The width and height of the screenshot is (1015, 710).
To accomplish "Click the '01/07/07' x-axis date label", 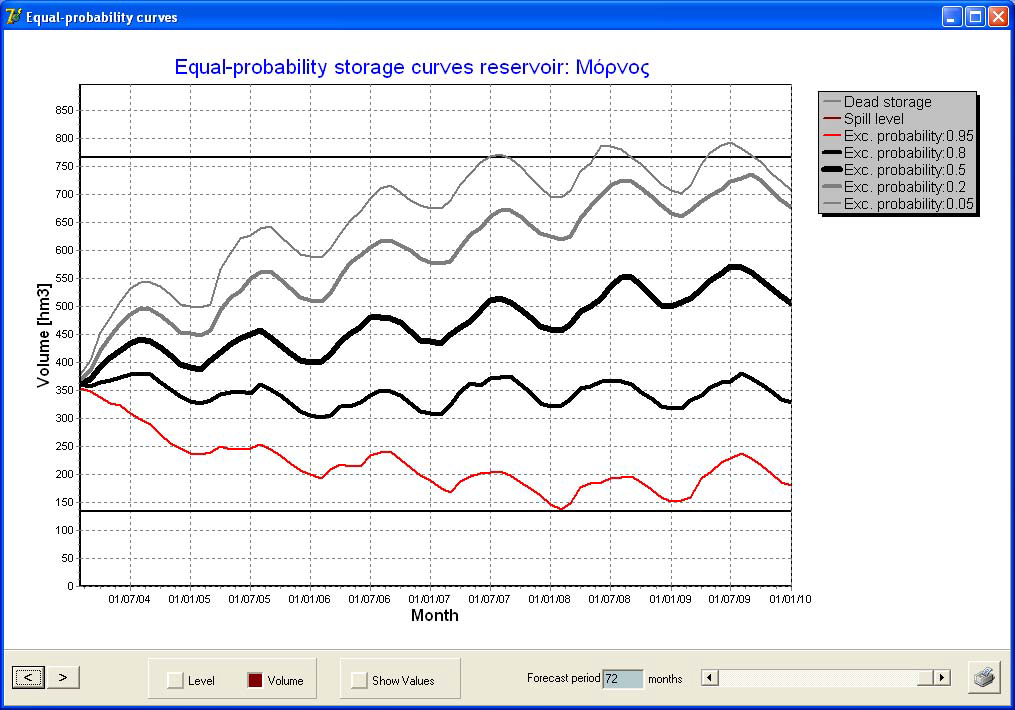I will (489, 599).
